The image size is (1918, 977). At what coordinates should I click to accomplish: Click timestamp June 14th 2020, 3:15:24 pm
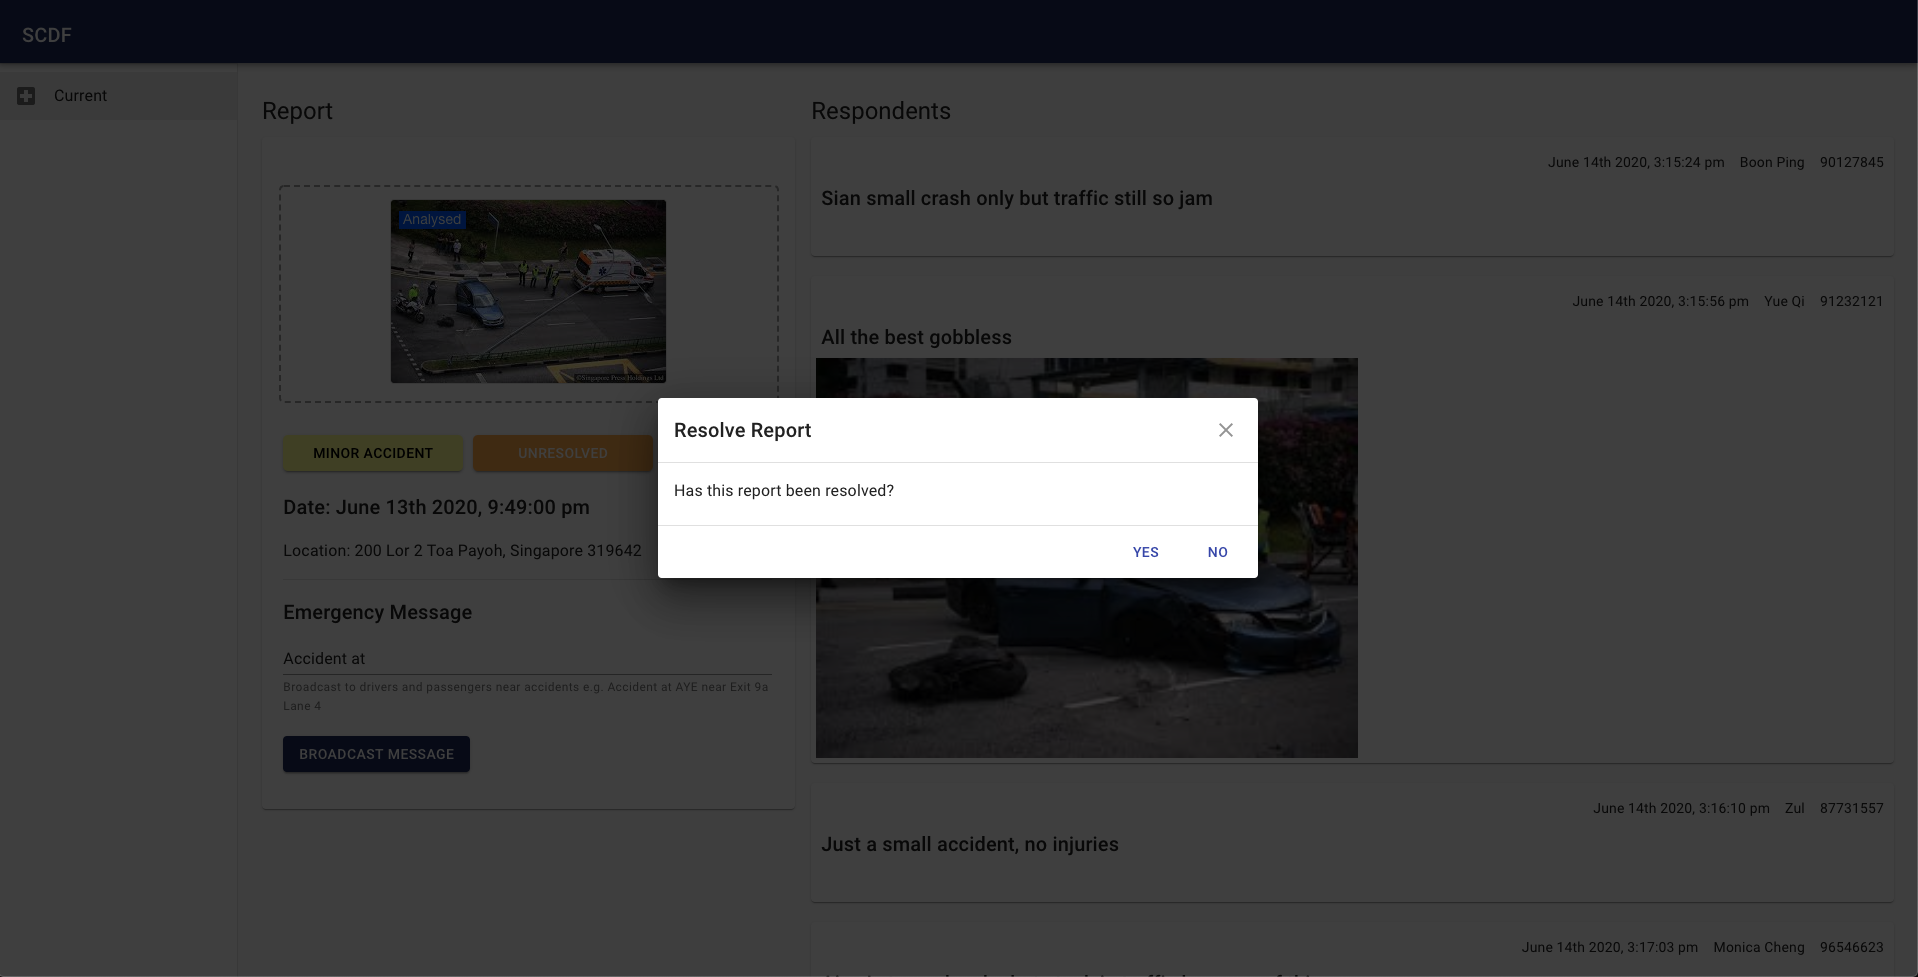click(1636, 162)
